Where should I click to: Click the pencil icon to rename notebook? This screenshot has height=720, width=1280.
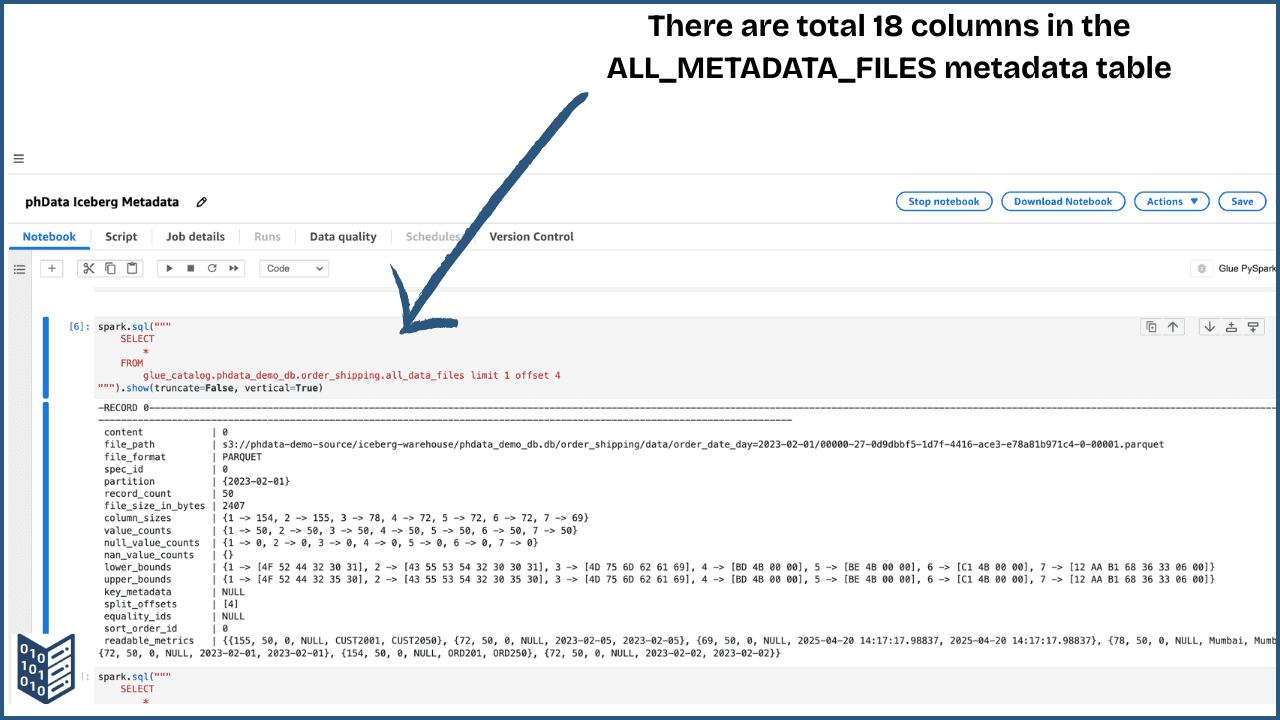tap(202, 202)
